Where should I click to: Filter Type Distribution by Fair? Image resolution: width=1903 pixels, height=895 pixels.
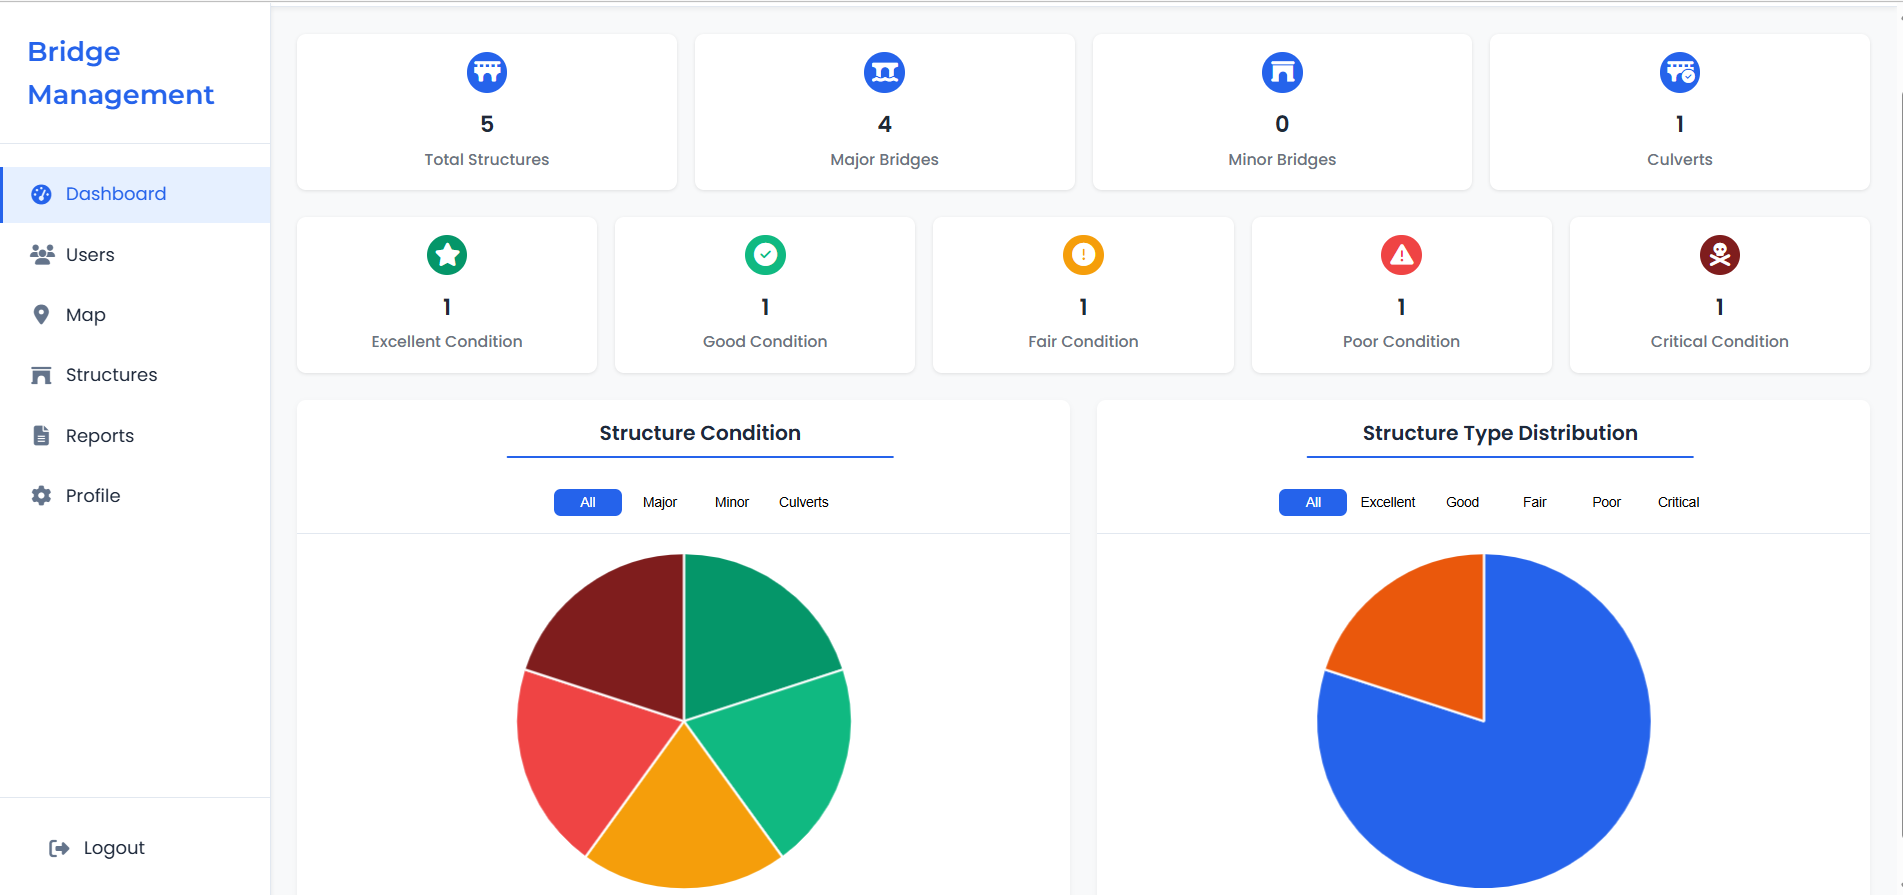tap(1535, 502)
